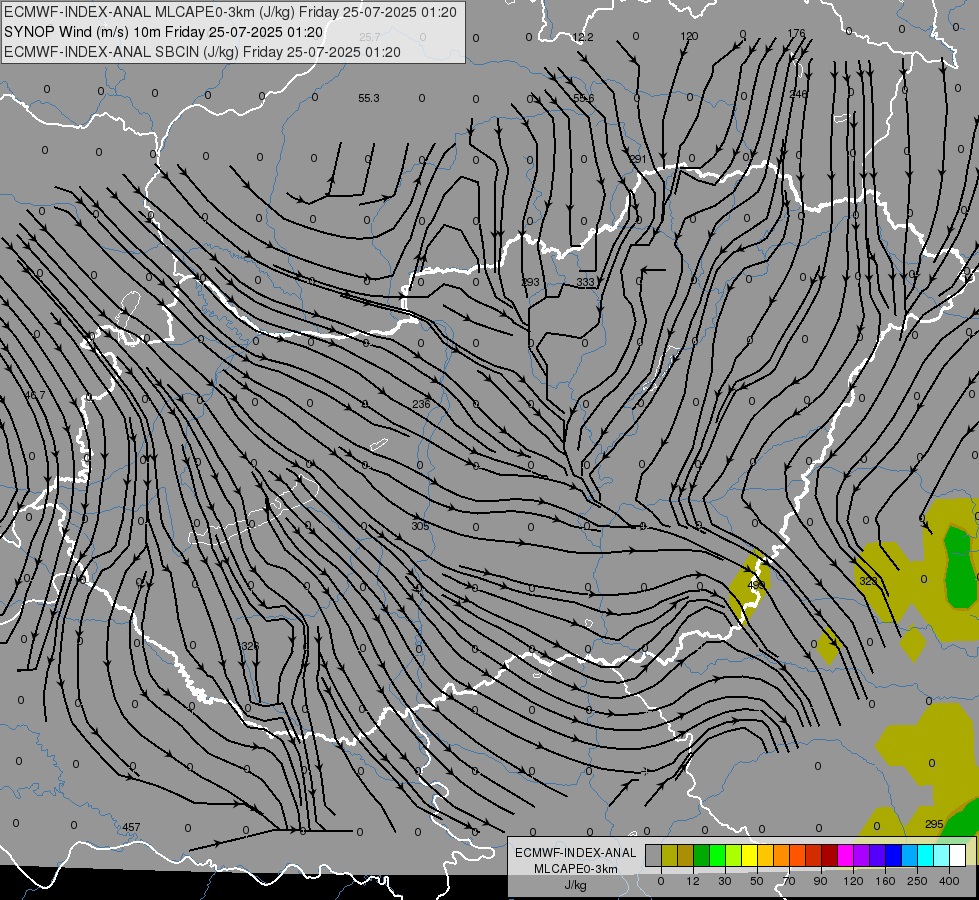Select the gray legend color swatch
The width and height of the screenshot is (979, 900).
click(x=654, y=855)
